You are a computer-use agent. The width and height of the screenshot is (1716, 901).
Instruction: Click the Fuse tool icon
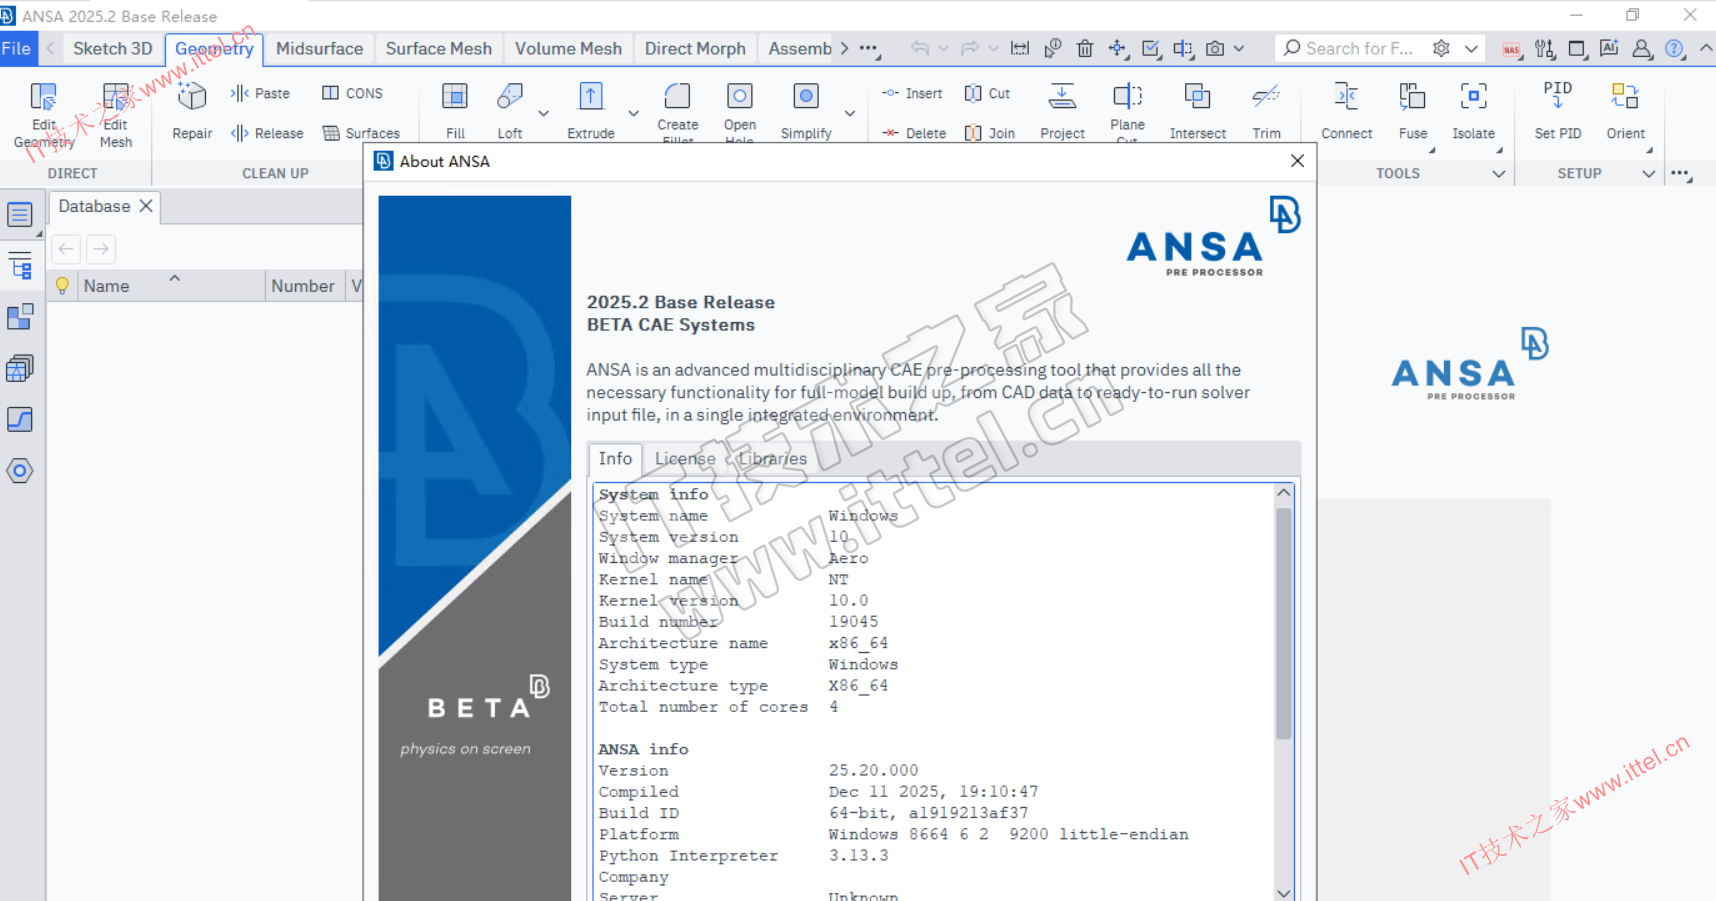tap(1412, 97)
